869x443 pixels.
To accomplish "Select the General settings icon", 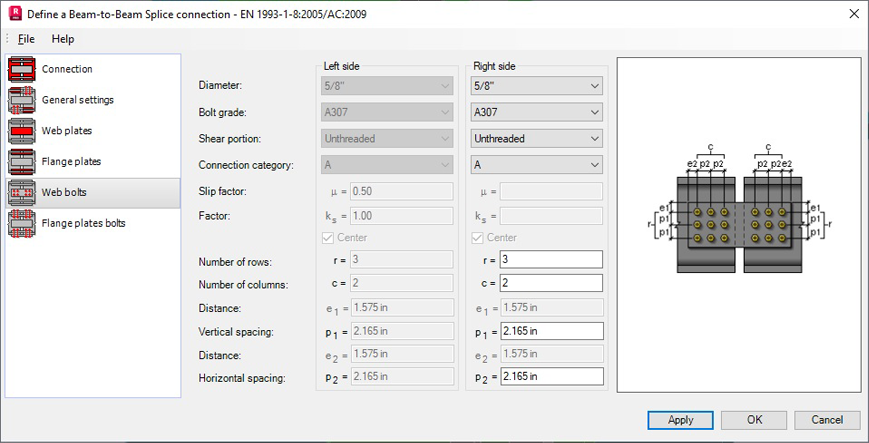I will coord(22,100).
